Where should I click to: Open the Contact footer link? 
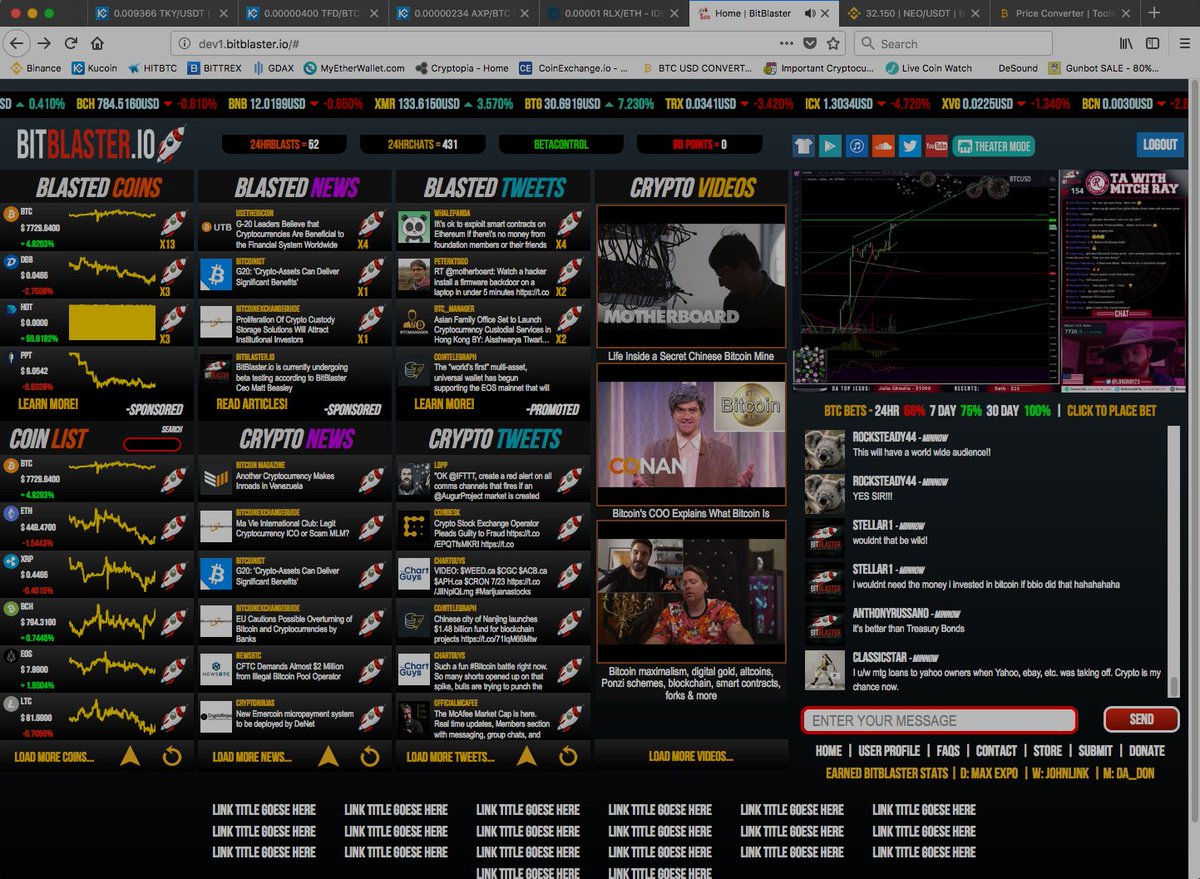click(996, 751)
